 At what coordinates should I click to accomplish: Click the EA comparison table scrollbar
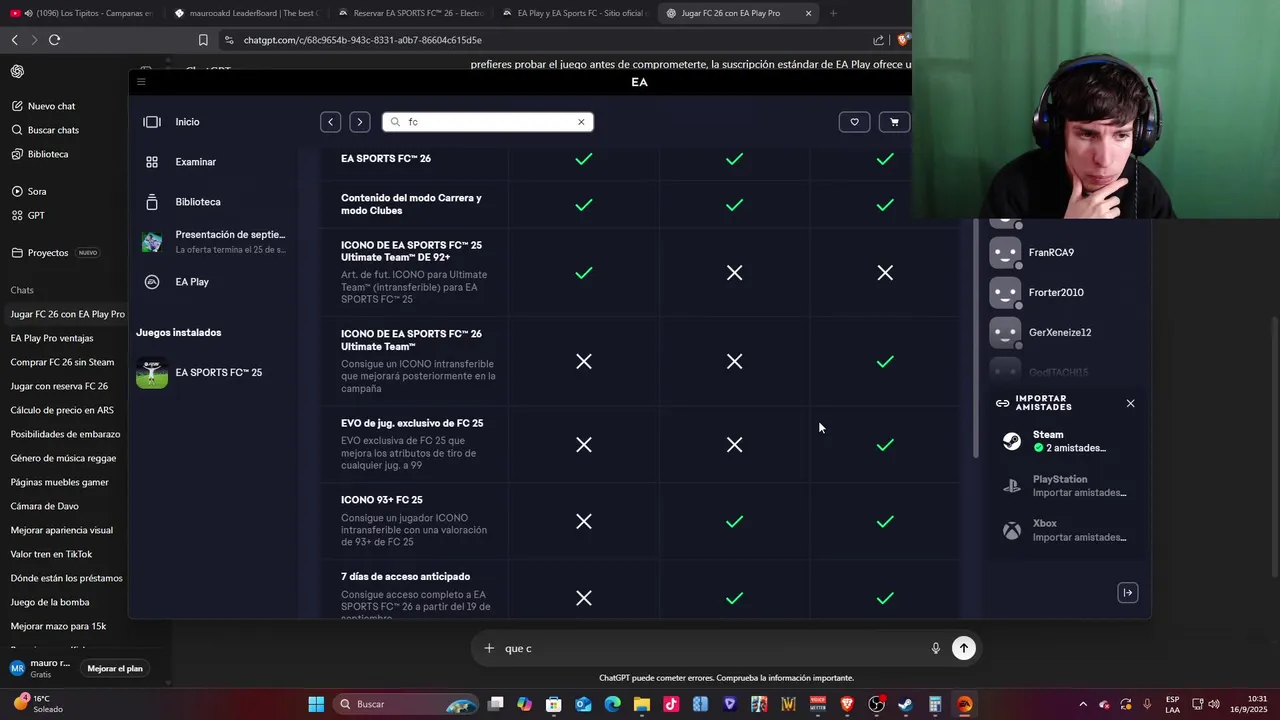click(976, 340)
